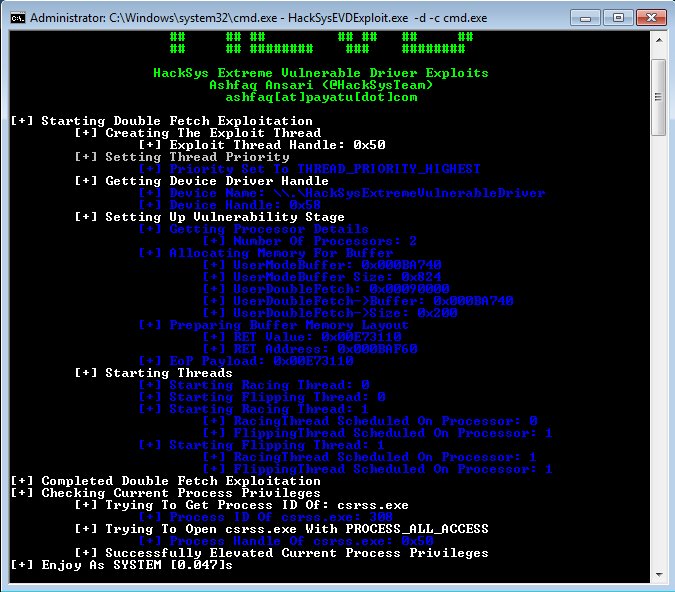The width and height of the screenshot is (675, 592).
Task: Click 'Starting Double Fetch Exploitation' line
Action: pos(161,121)
